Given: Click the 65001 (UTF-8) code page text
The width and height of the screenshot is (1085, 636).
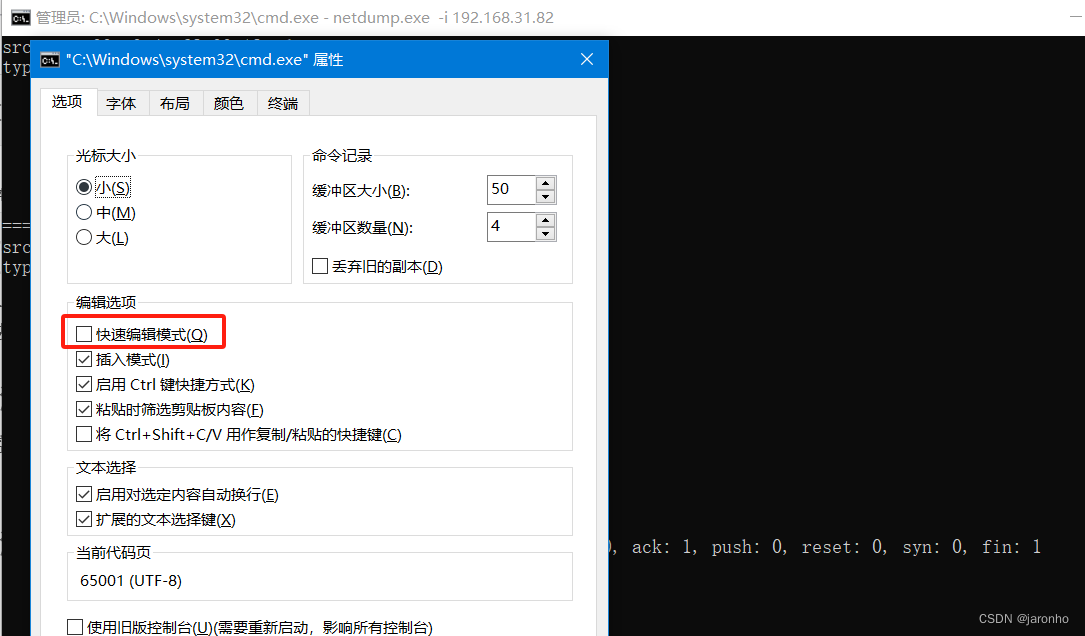Looking at the screenshot, I should pos(131,581).
